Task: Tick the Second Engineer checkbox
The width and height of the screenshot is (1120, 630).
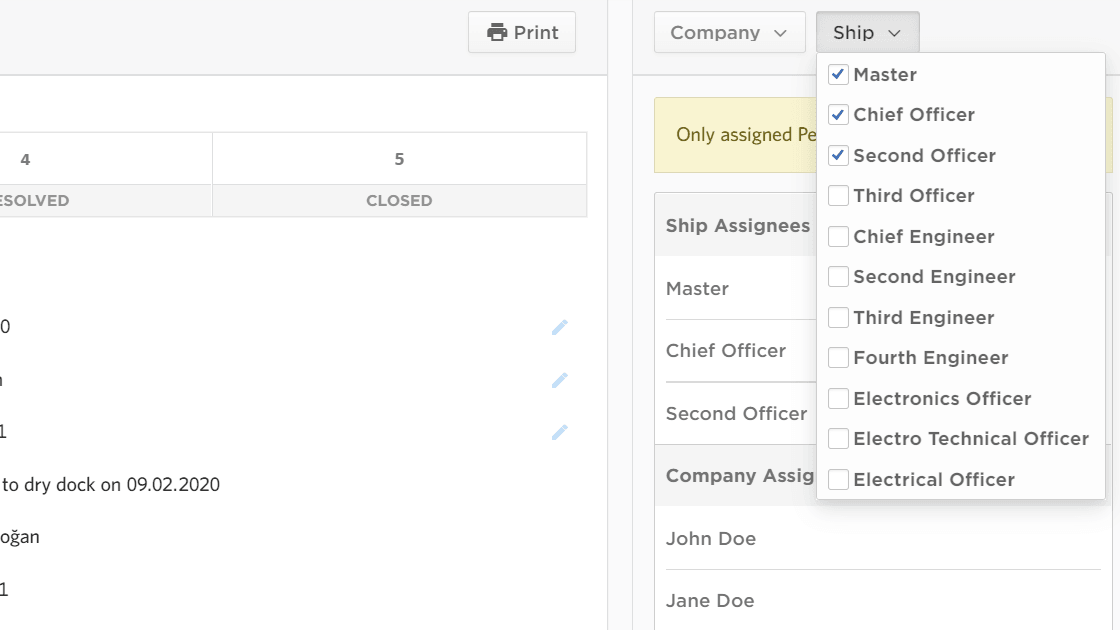Action: click(x=838, y=277)
